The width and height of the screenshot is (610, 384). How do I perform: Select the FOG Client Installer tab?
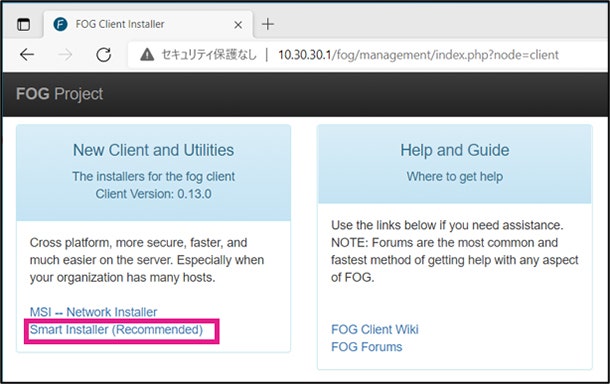[149, 24]
